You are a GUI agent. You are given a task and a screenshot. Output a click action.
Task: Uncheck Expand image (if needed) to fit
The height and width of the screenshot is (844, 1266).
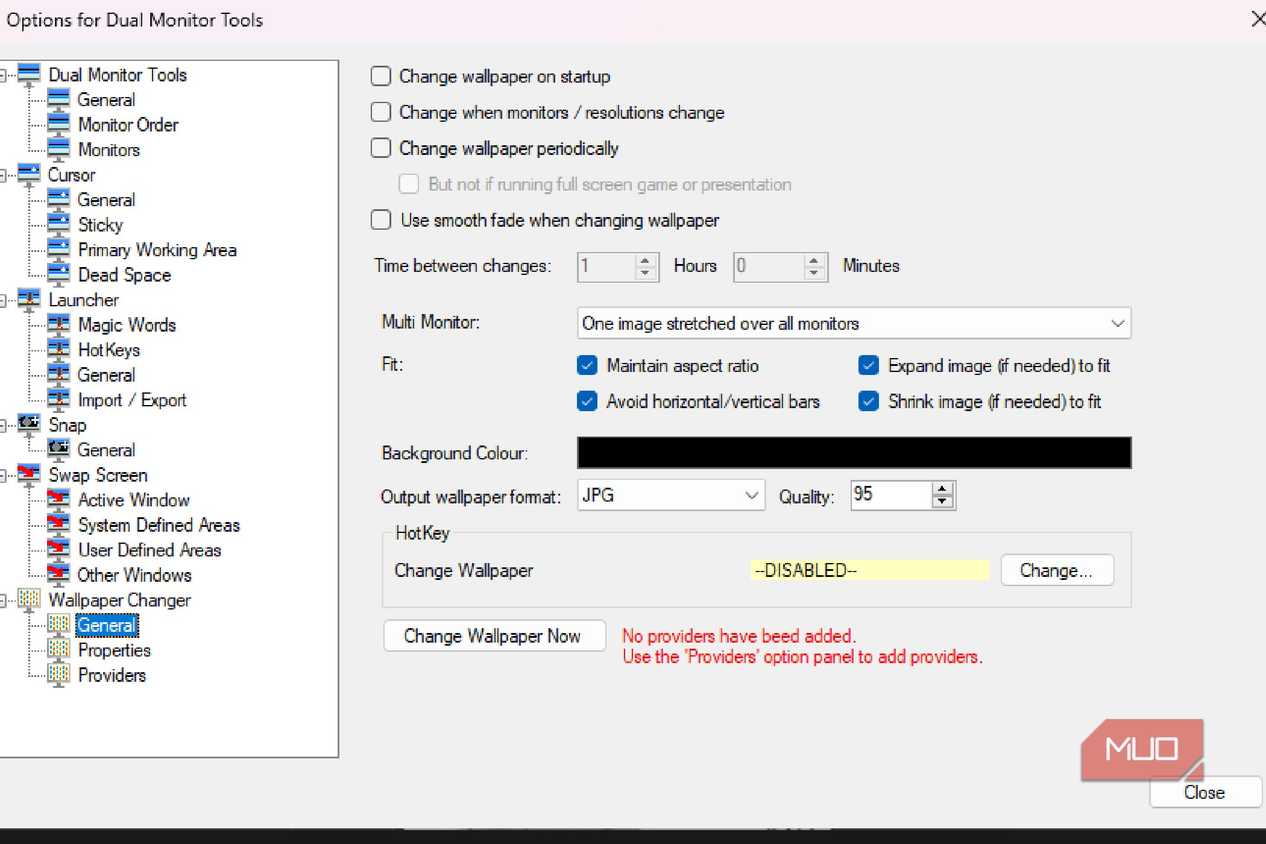pos(869,365)
